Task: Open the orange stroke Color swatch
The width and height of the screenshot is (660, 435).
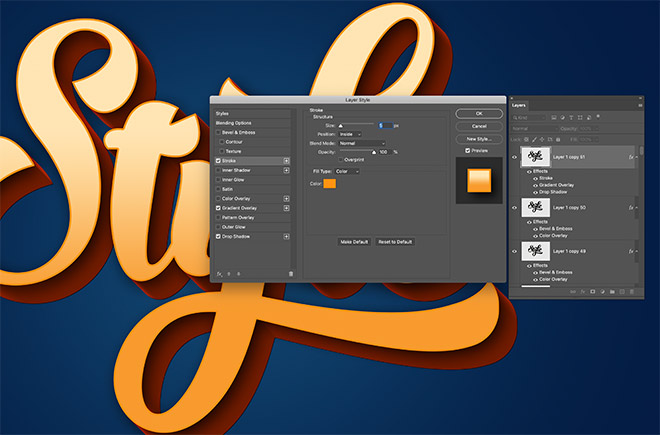Action: tap(330, 183)
